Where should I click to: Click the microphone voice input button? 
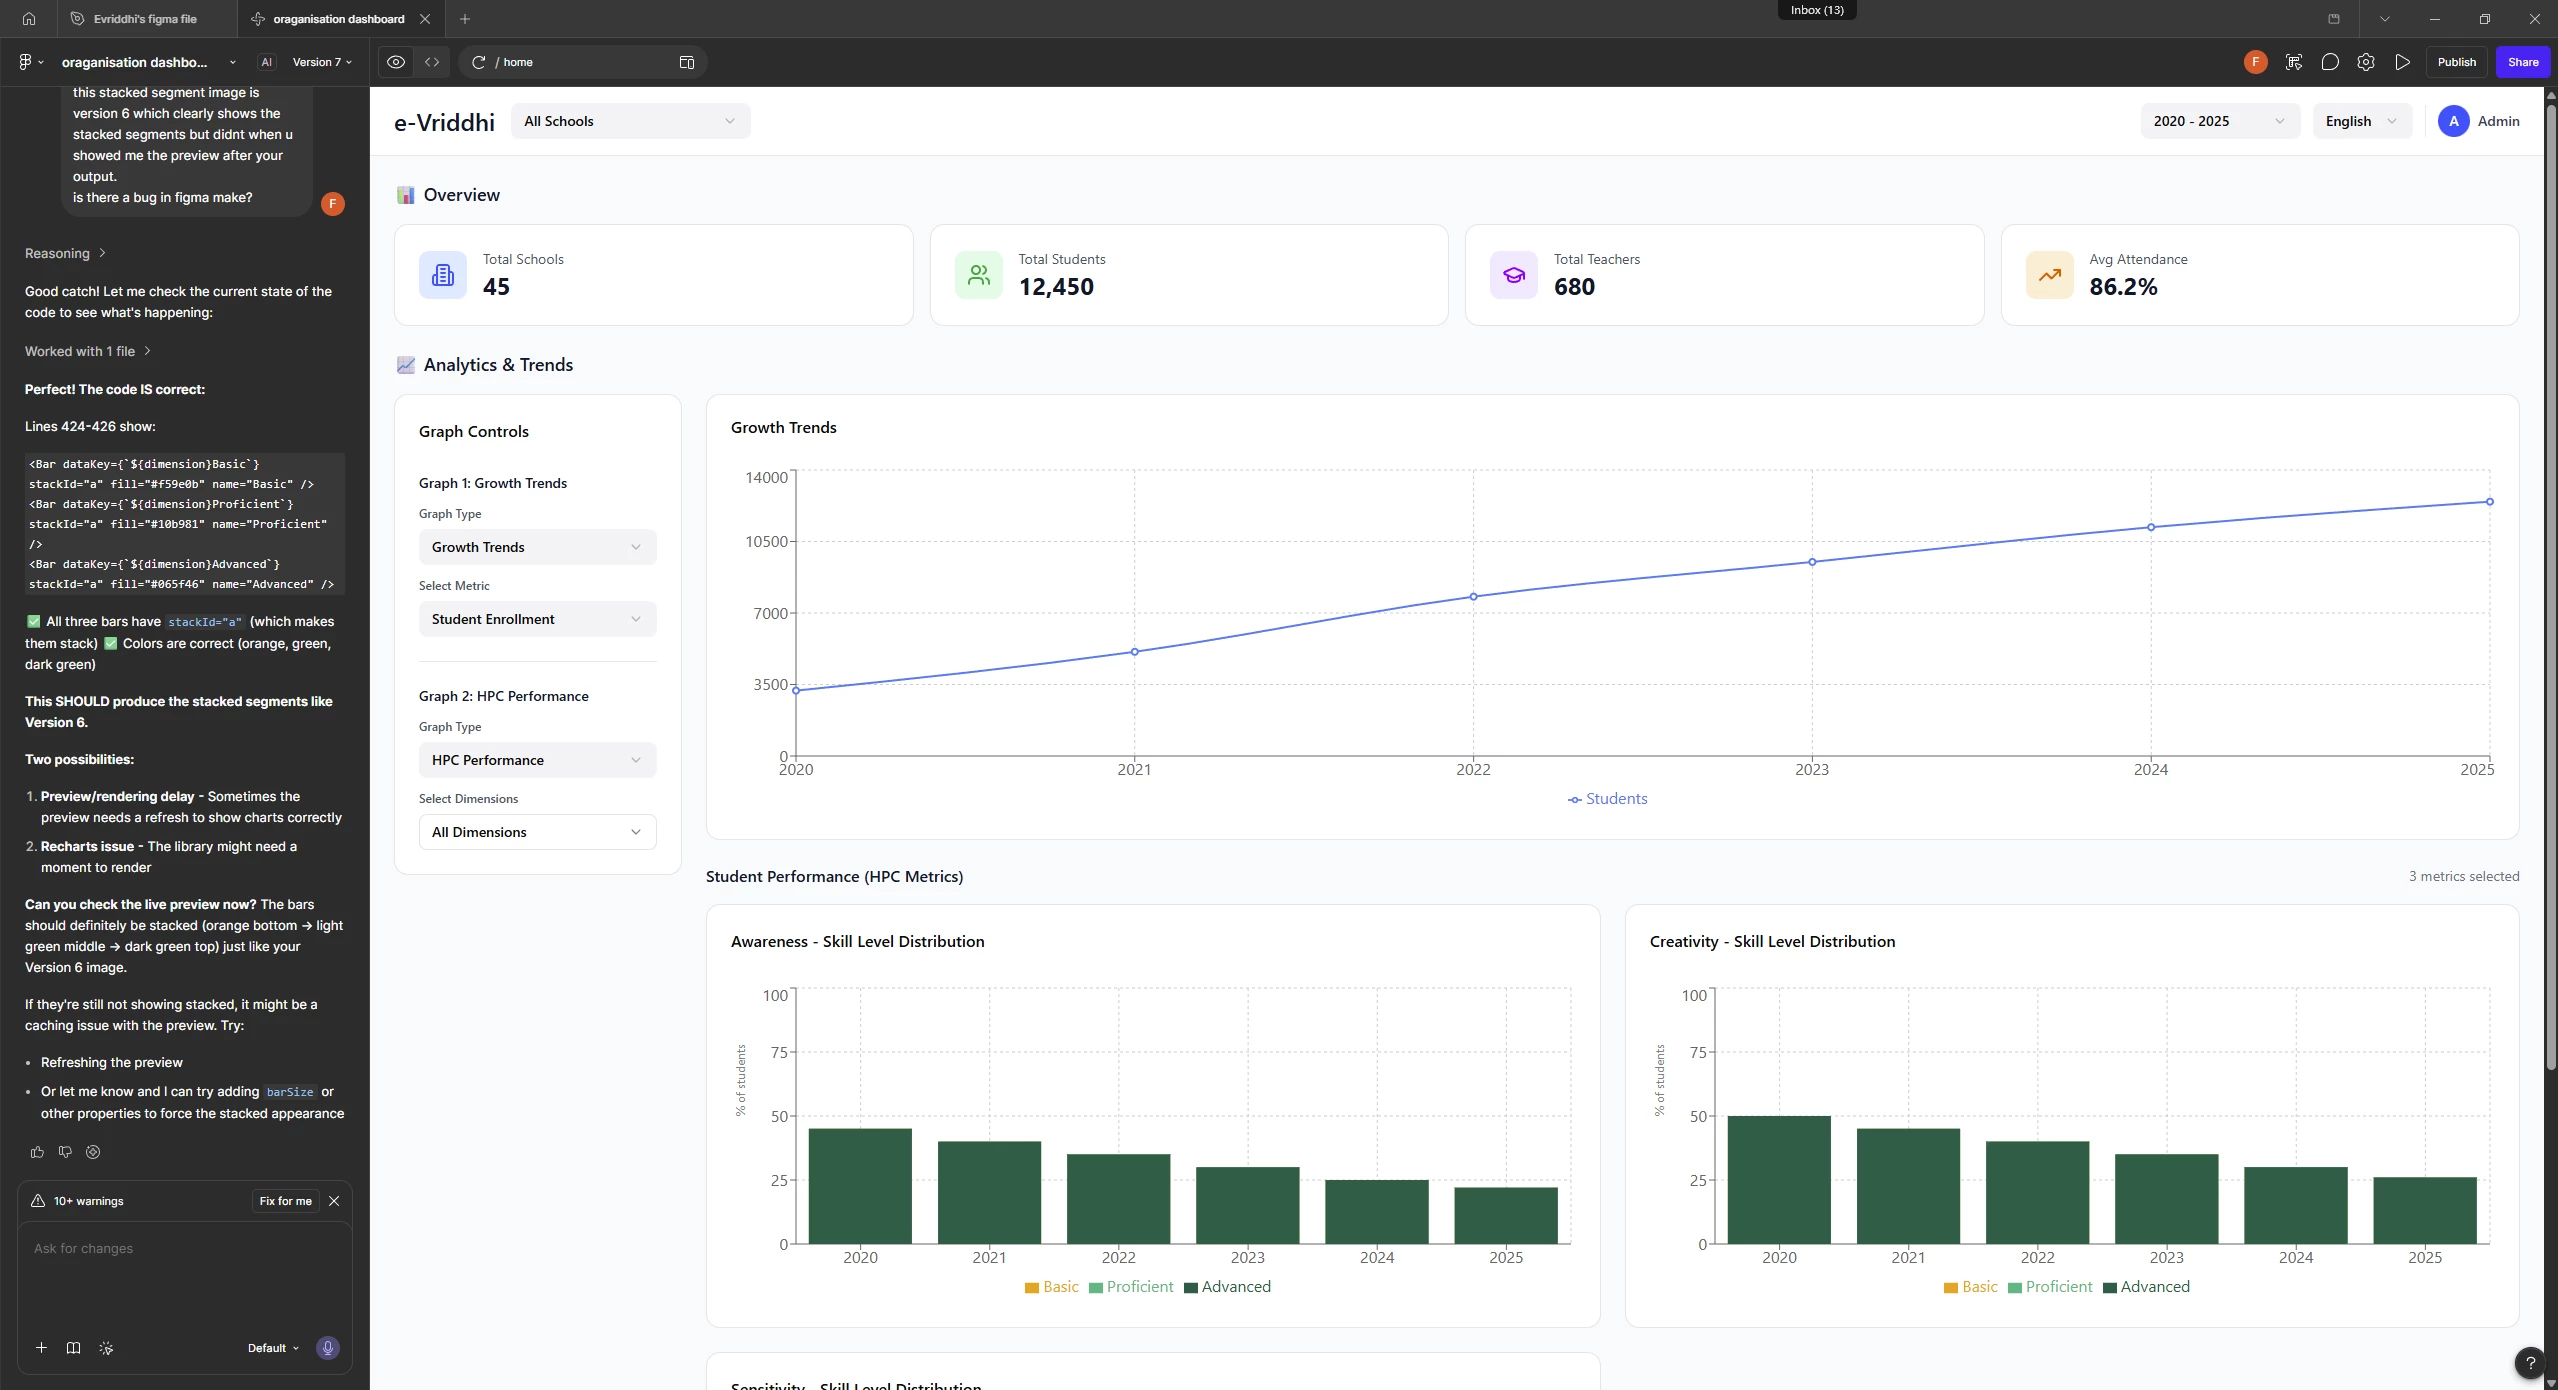(x=327, y=1348)
